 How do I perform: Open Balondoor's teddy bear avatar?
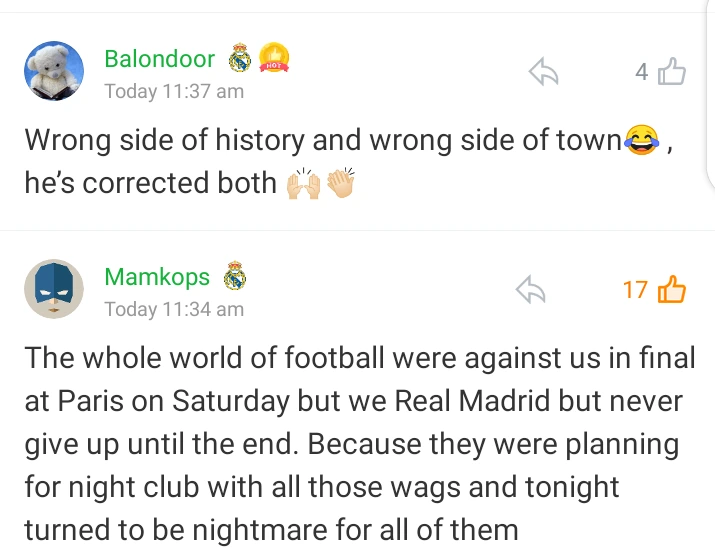pos(53,72)
